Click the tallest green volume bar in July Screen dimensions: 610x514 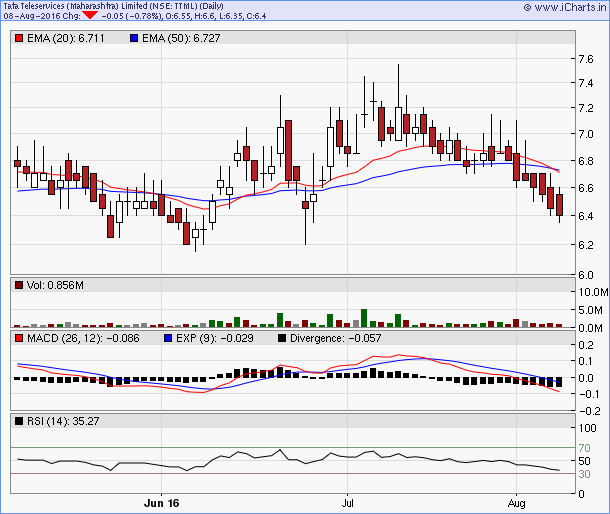click(364, 318)
